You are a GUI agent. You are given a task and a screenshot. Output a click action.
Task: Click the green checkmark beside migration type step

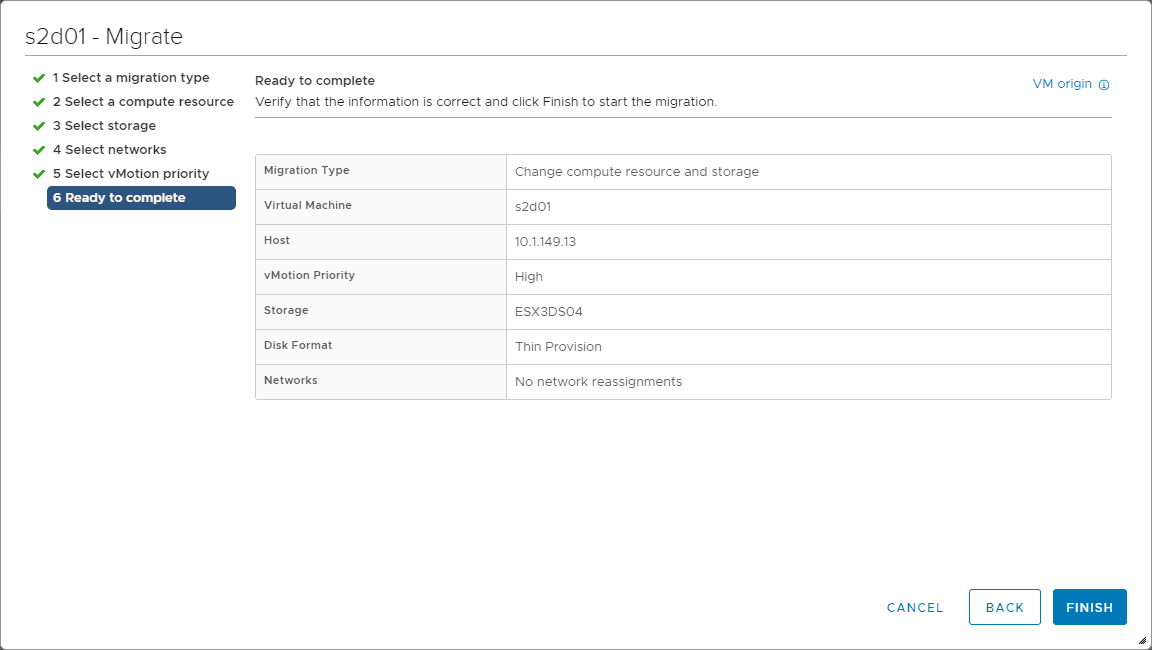click(x=39, y=78)
